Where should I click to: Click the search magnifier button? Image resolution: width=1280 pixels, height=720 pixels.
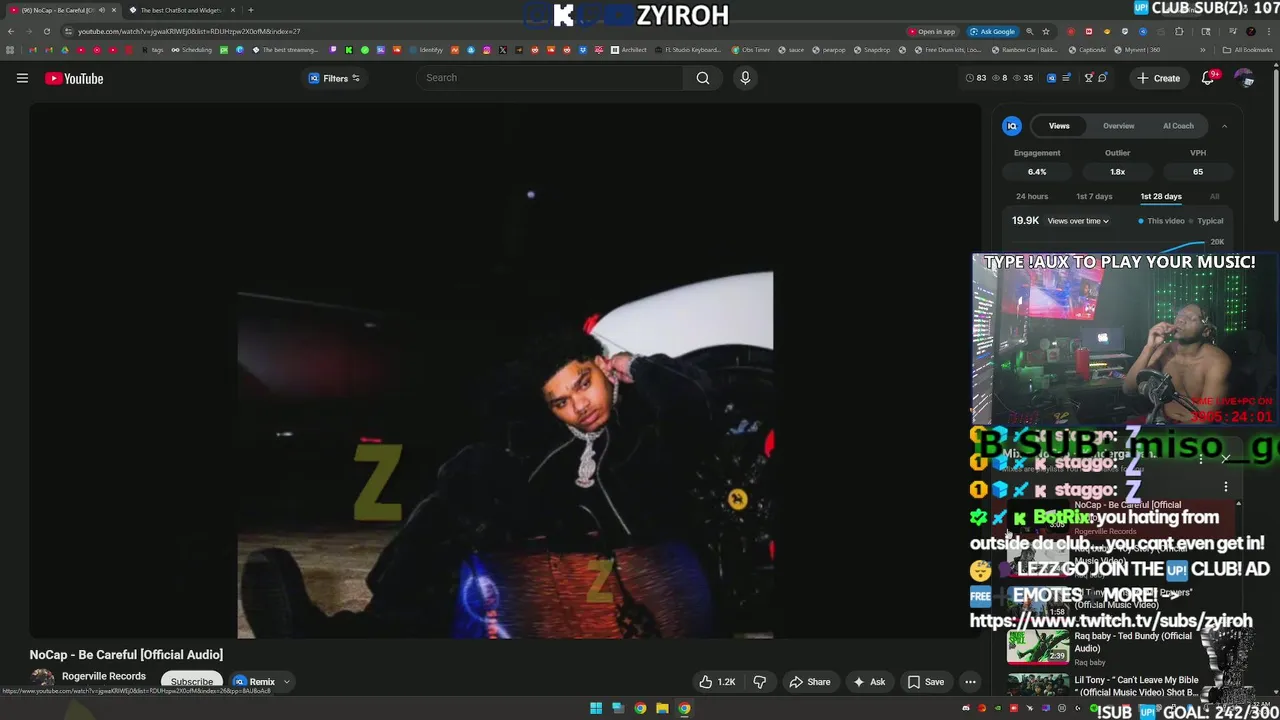[703, 78]
